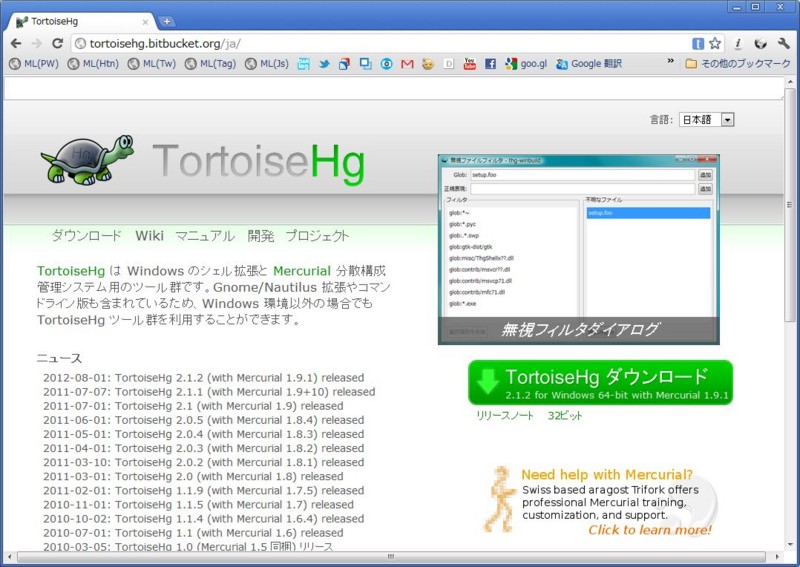Go back with the browser back arrow
This screenshot has width=800, height=567.
click(16, 43)
